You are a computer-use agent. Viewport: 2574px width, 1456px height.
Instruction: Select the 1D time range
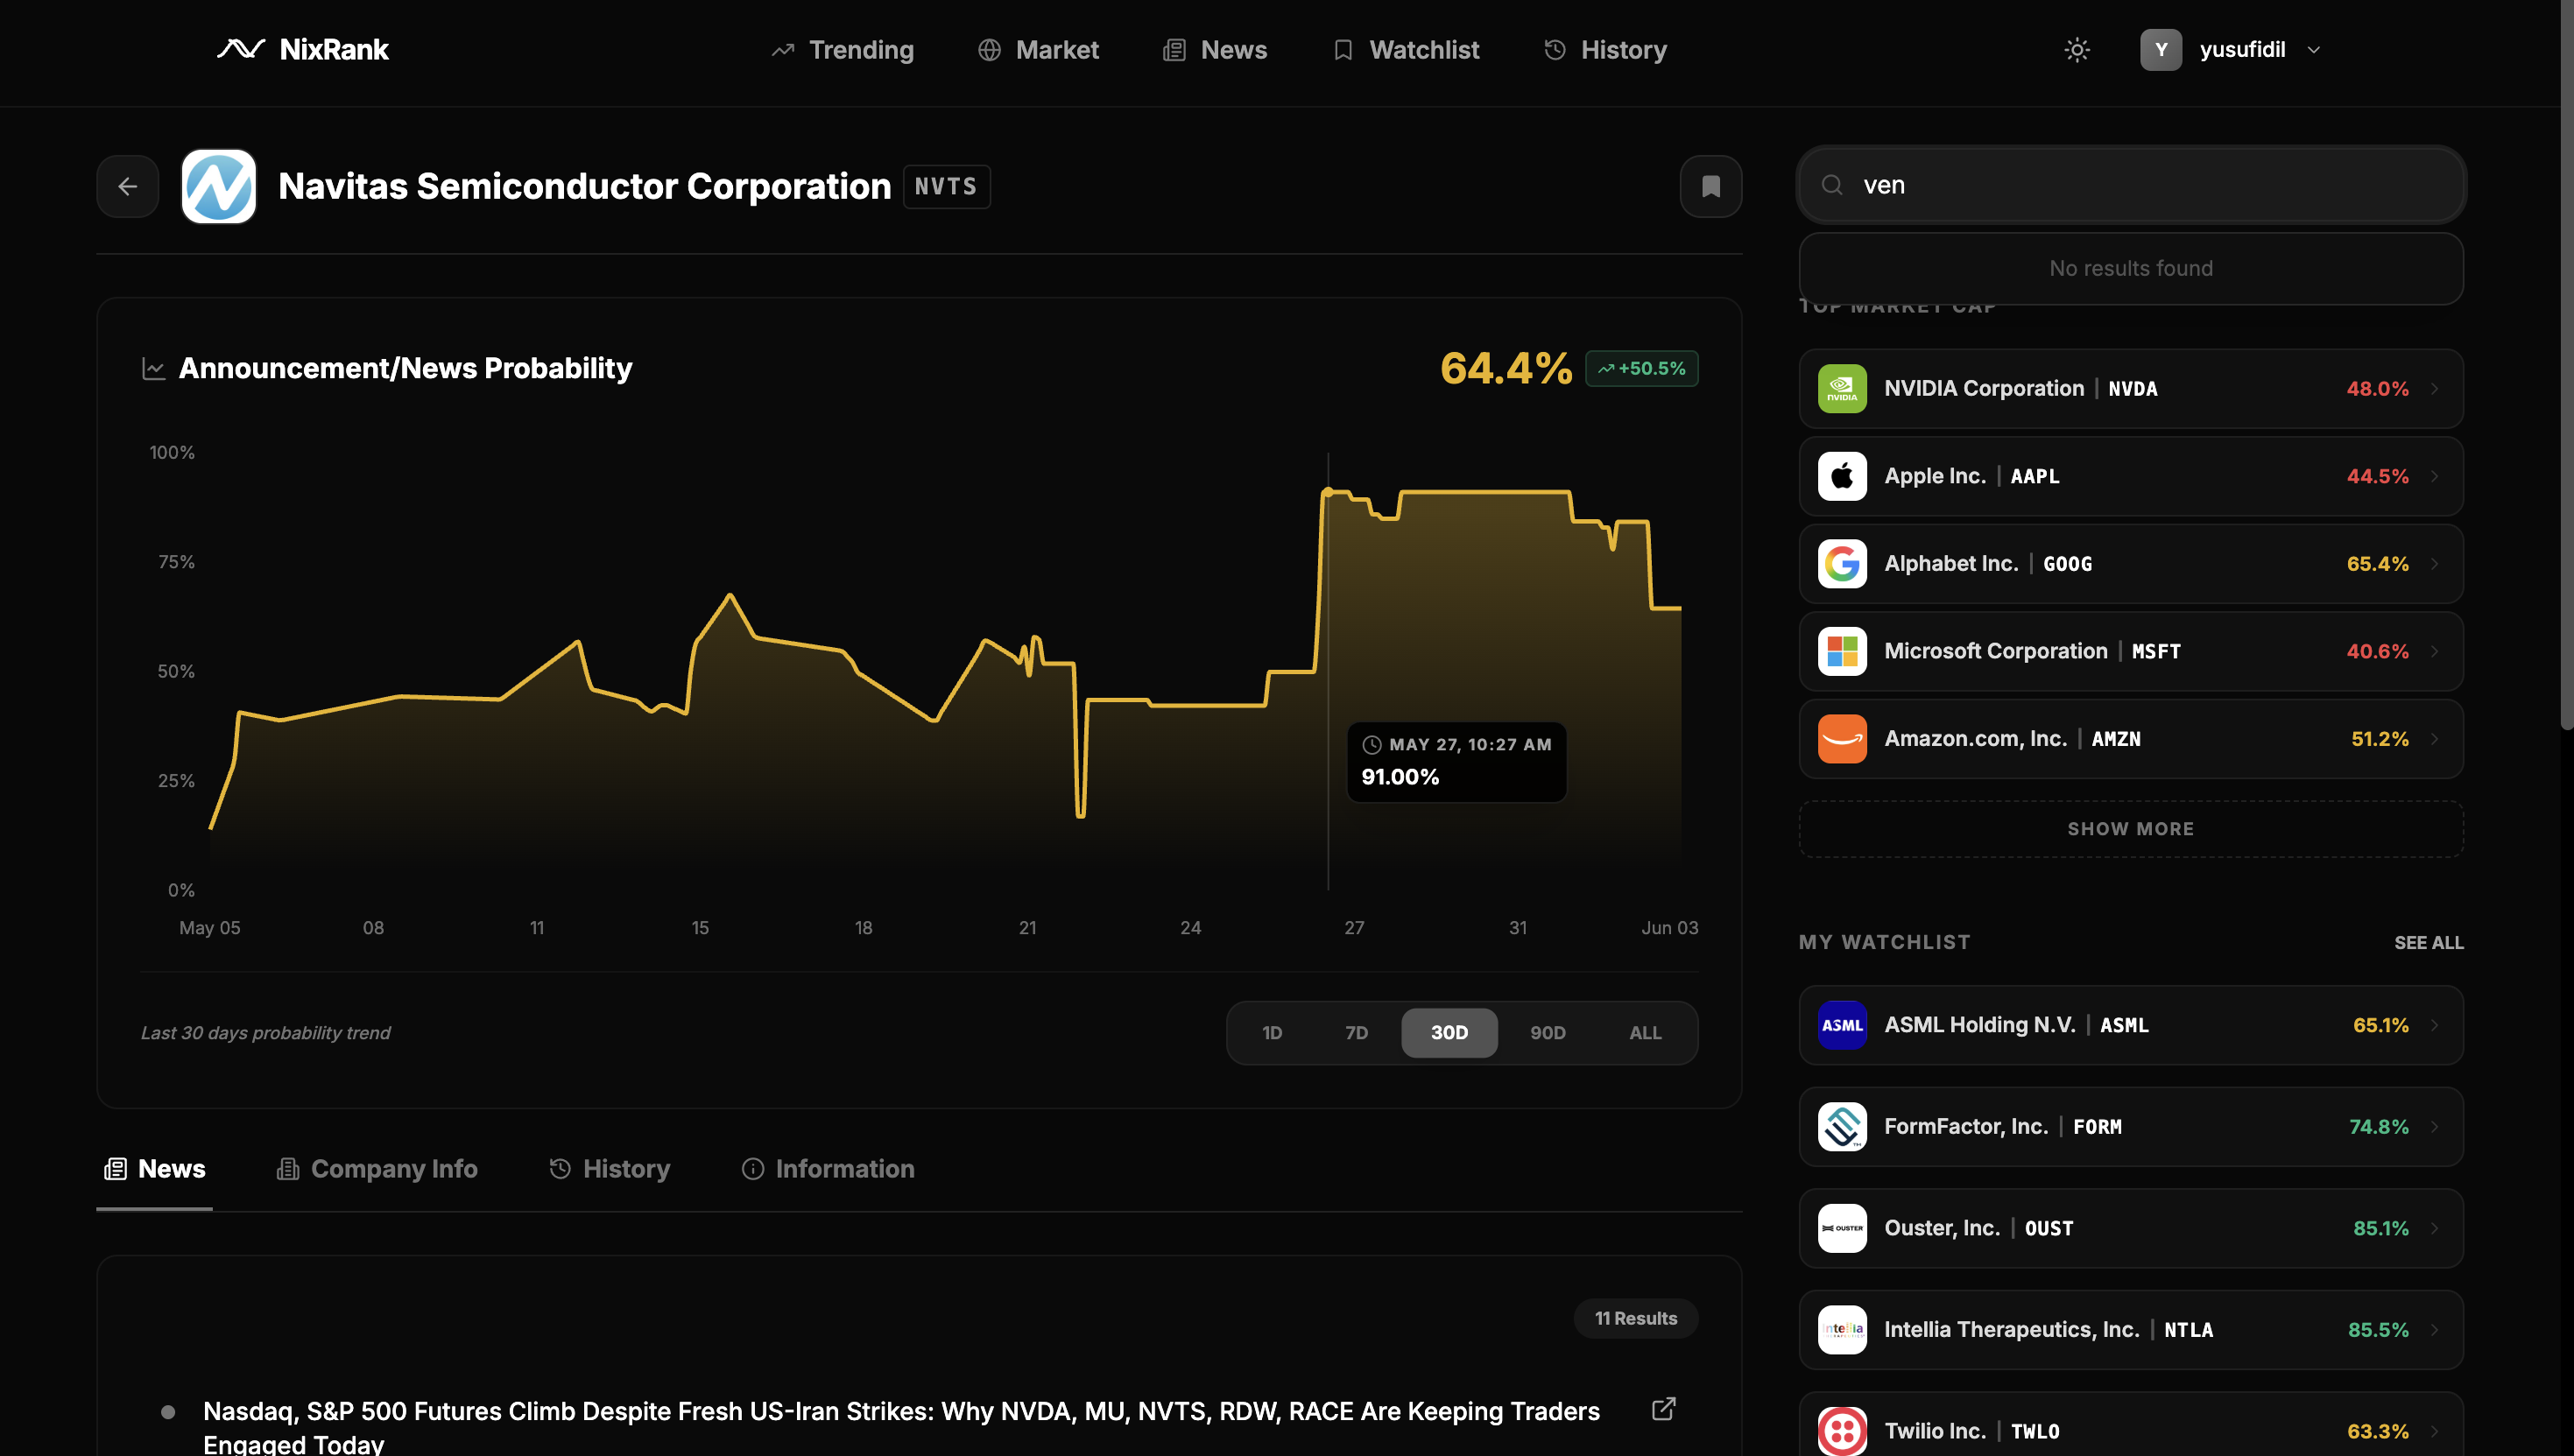pyautogui.click(x=1272, y=1033)
